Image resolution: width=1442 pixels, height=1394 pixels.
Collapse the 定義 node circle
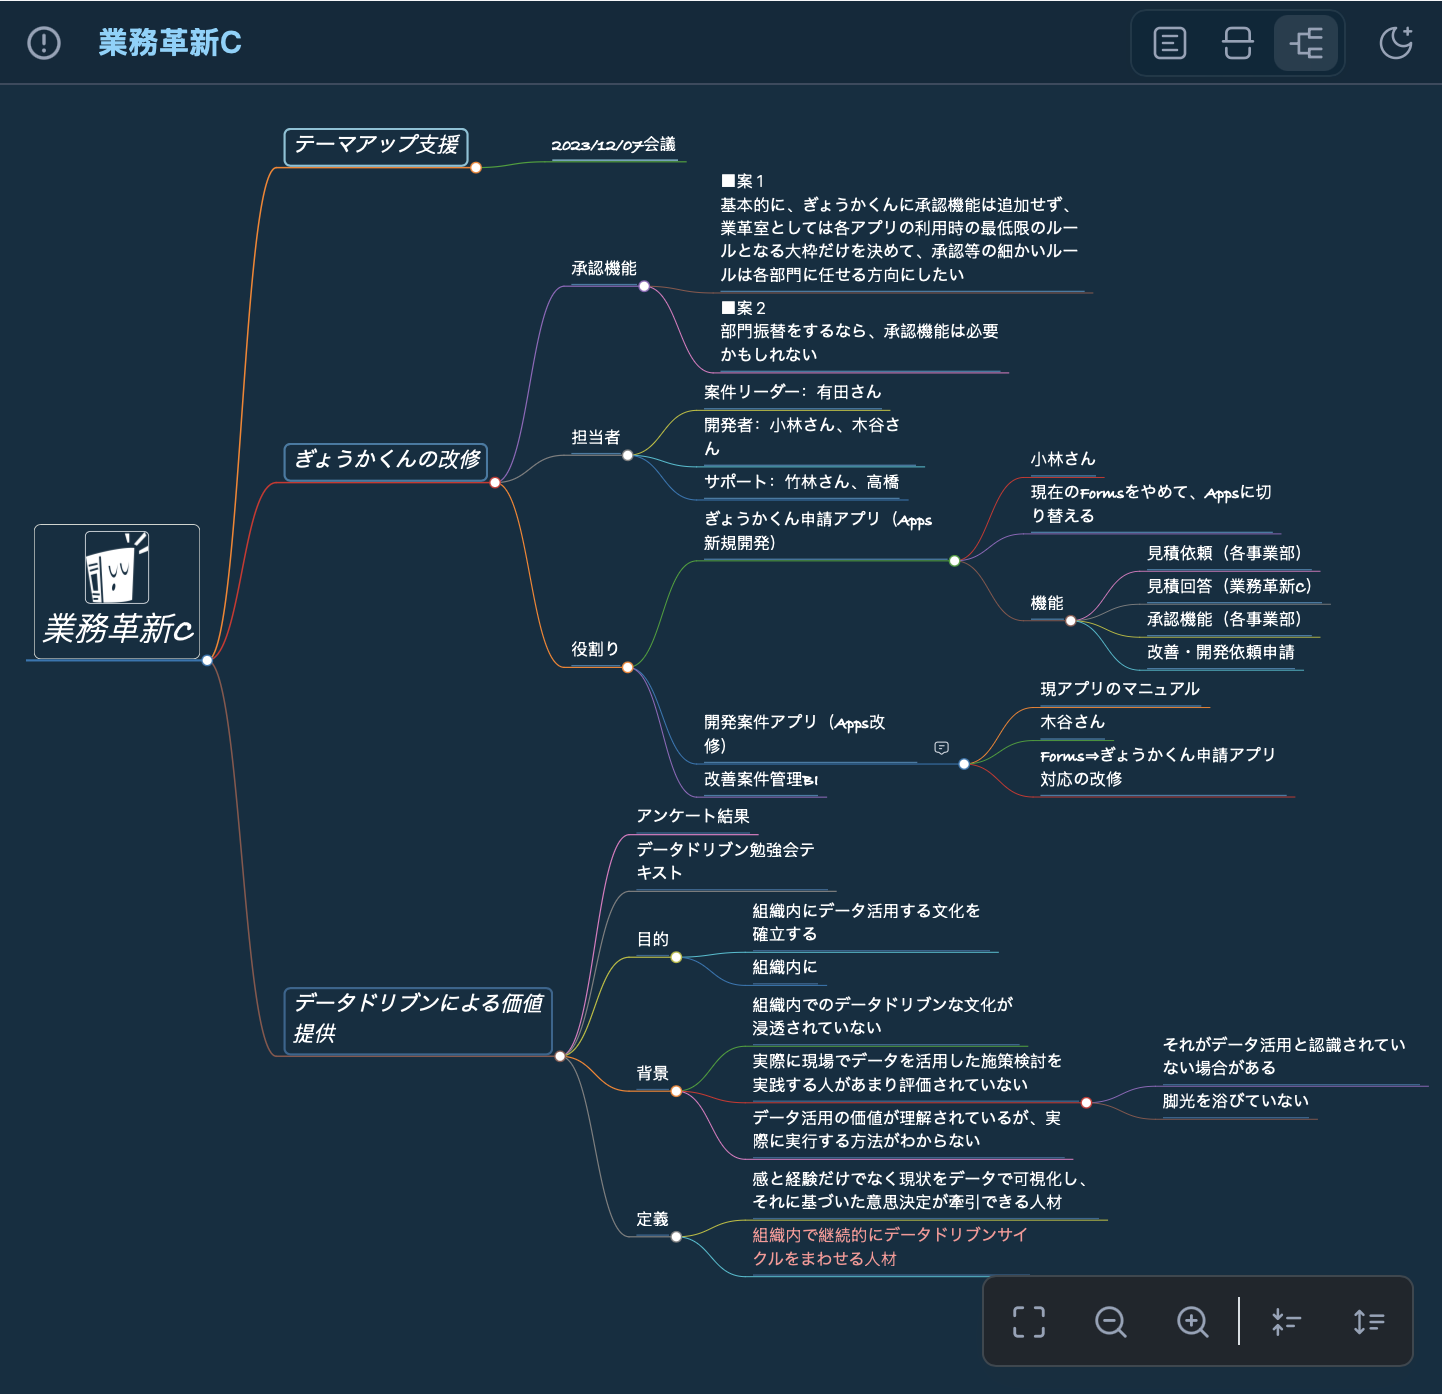tap(676, 1237)
